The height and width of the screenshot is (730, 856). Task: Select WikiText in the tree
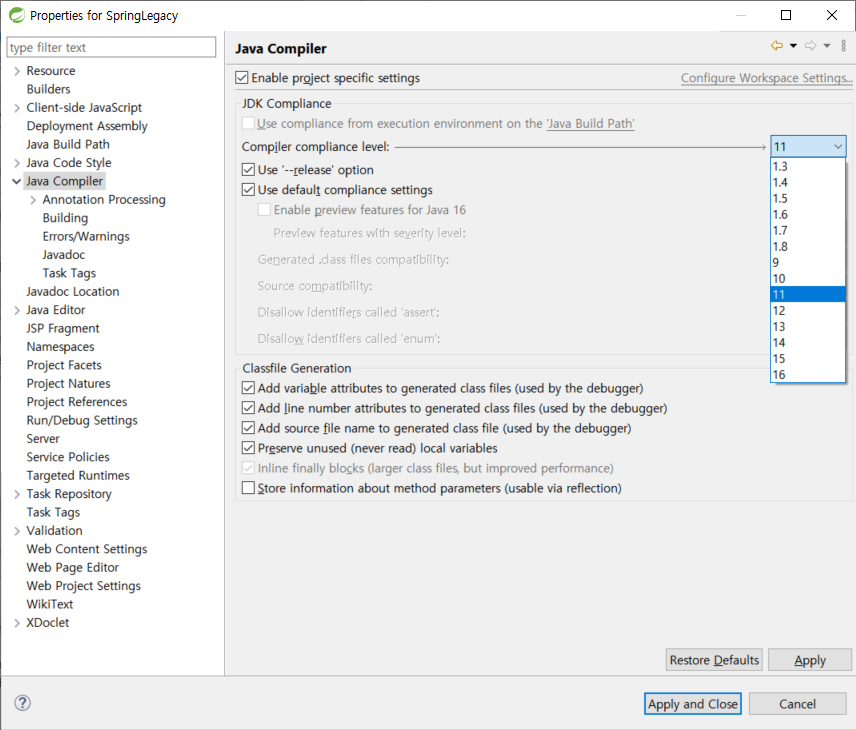coord(50,604)
